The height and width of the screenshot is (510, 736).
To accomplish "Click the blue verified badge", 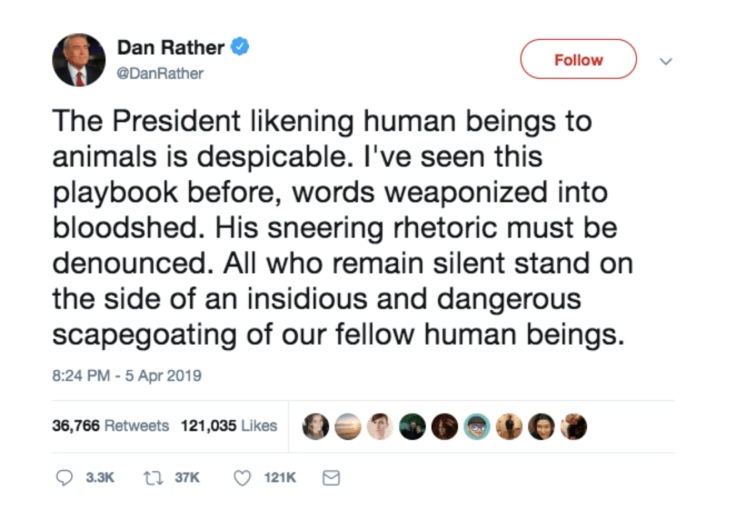I will coord(240,47).
